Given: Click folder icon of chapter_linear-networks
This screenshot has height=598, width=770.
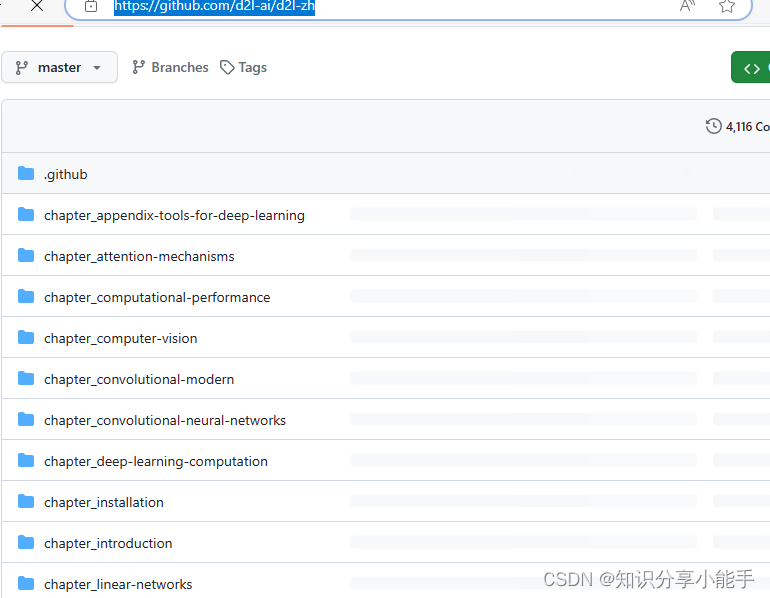Looking at the screenshot, I should pyautogui.click(x=26, y=583).
